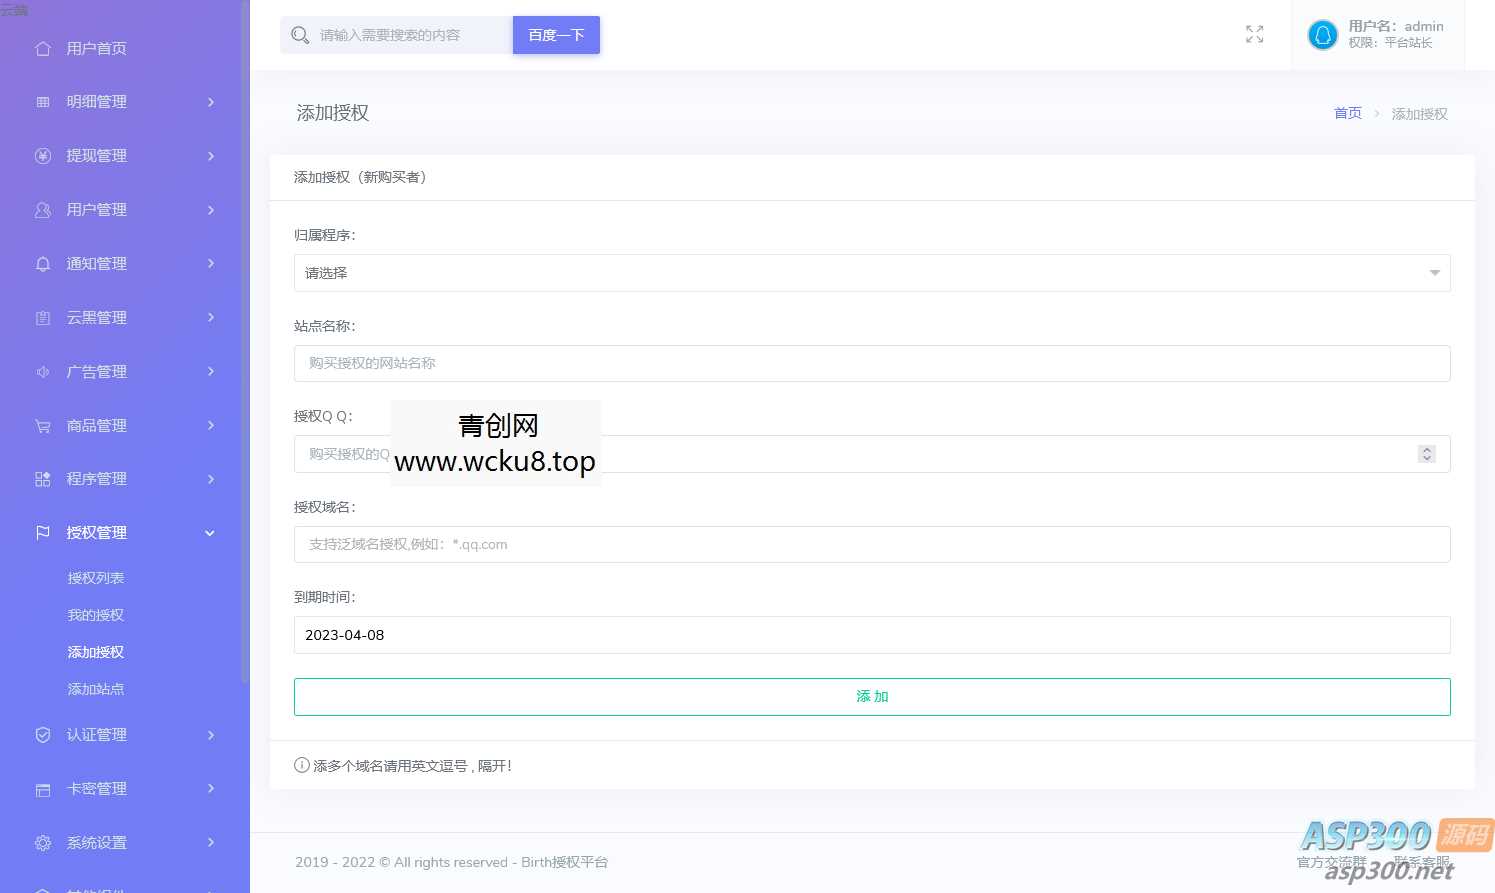Click the 用户首页 home icon
Screen dimensions: 1495x893
pyautogui.click(x=43, y=47)
